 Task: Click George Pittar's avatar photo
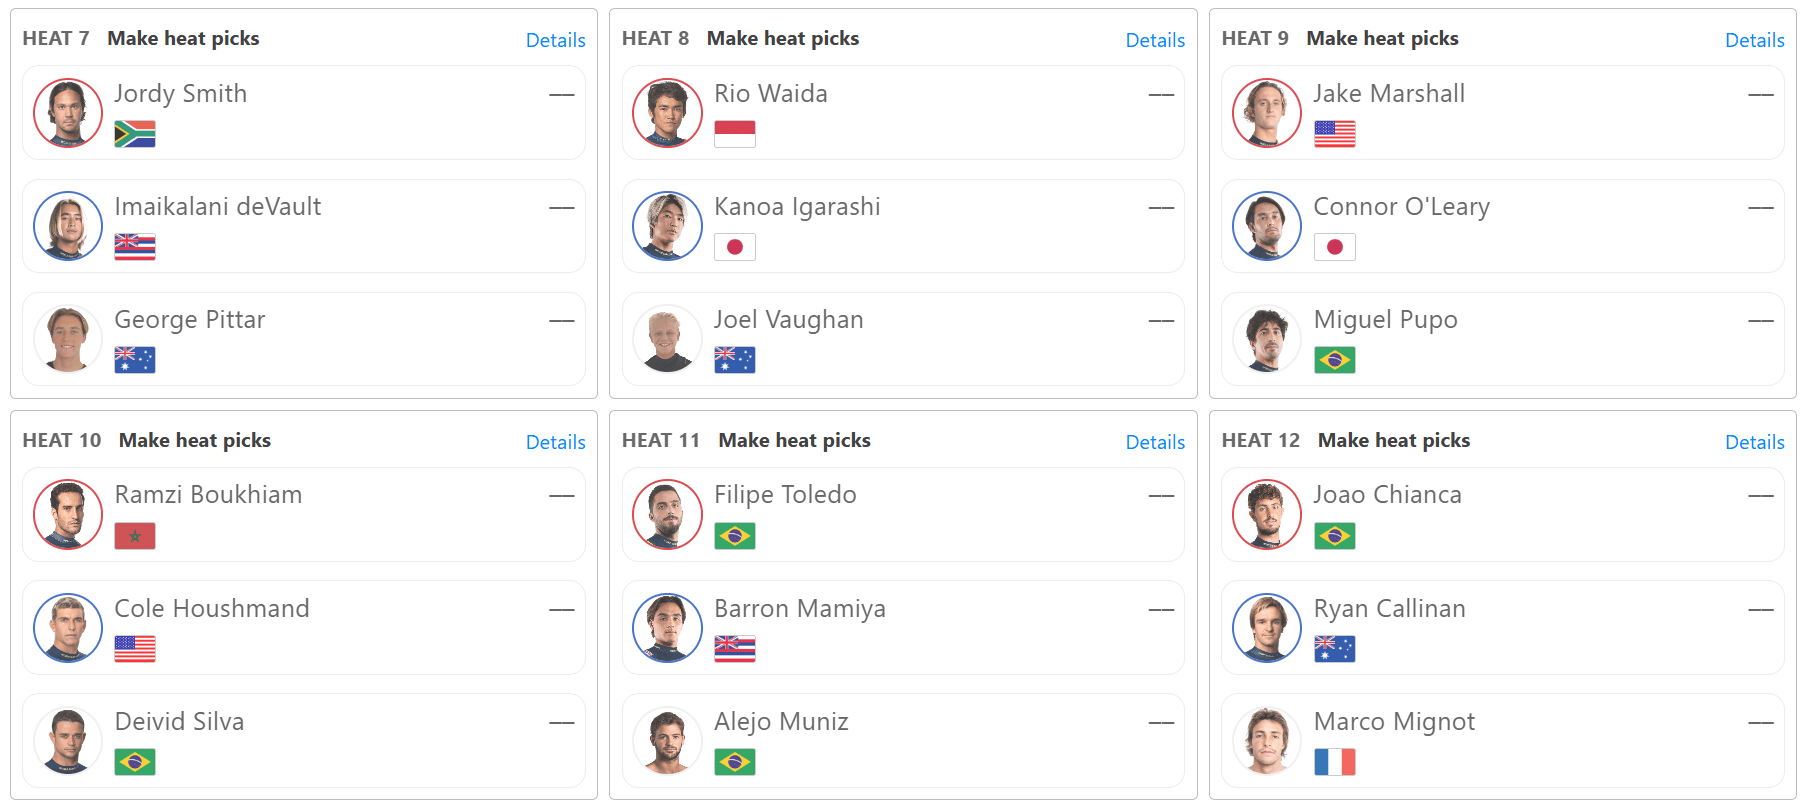[x=68, y=339]
